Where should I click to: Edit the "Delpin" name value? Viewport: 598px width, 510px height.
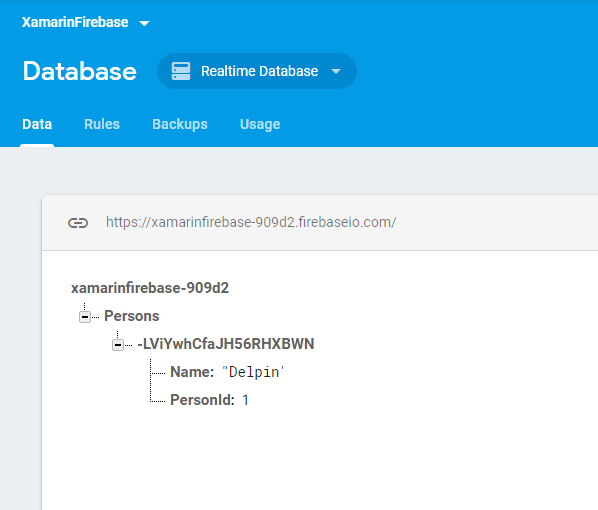[254, 372]
